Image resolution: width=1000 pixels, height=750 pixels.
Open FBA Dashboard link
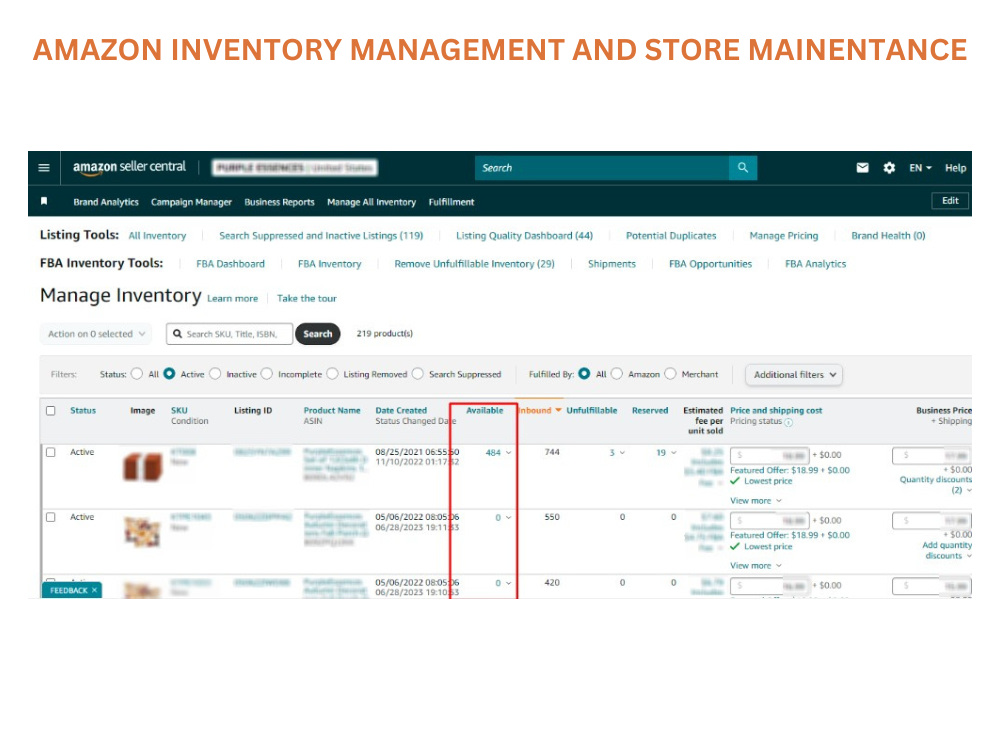coord(230,263)
